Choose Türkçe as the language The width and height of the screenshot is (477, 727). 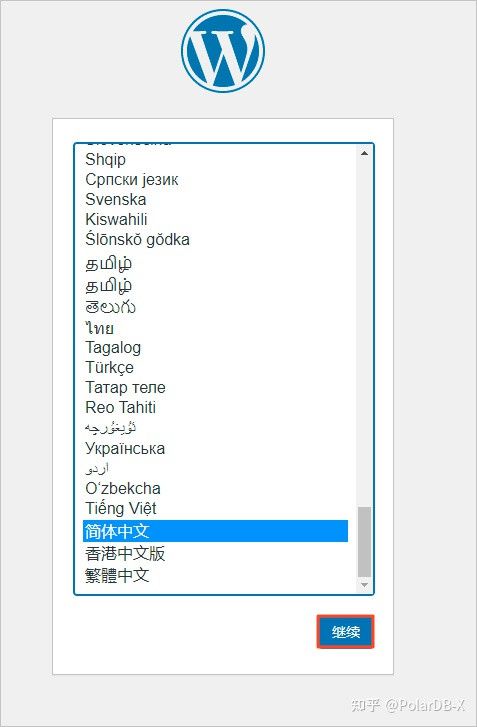216,367
